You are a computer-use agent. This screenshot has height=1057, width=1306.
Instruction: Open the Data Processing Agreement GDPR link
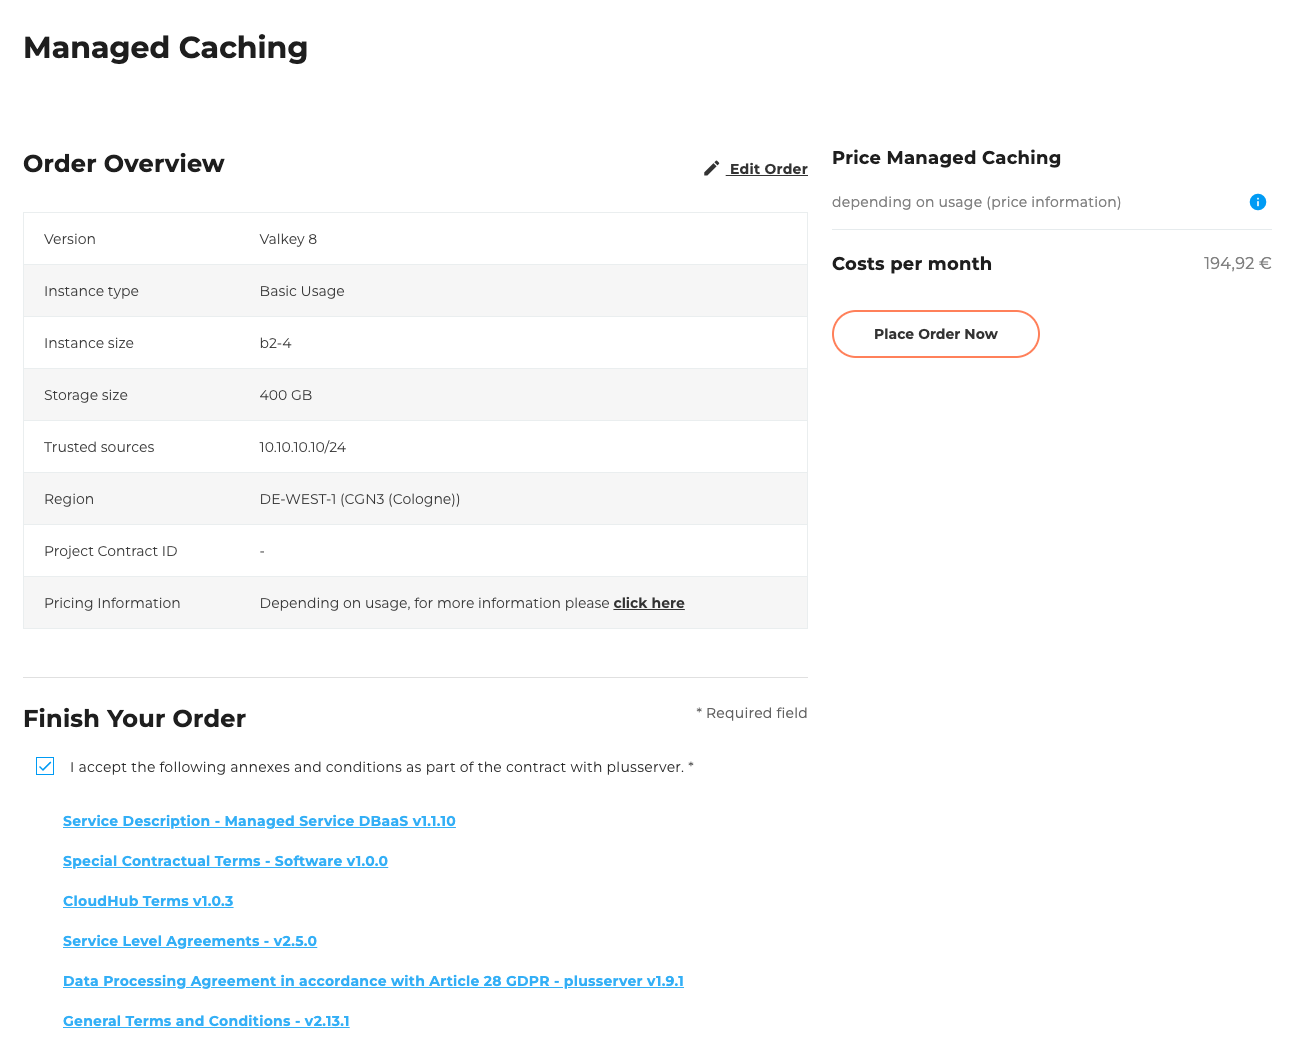[x=373, y=981]
